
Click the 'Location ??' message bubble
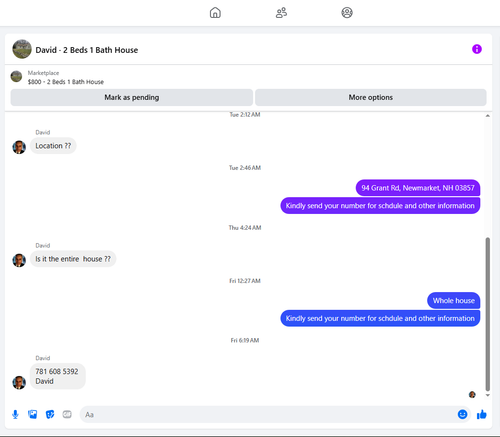[53, 146]
